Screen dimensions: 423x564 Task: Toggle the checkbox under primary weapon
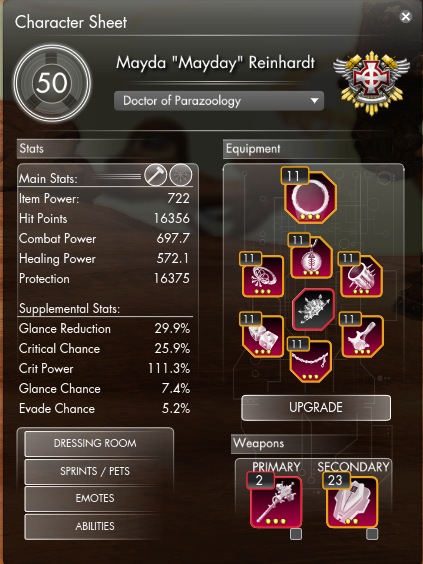(296, 534)
